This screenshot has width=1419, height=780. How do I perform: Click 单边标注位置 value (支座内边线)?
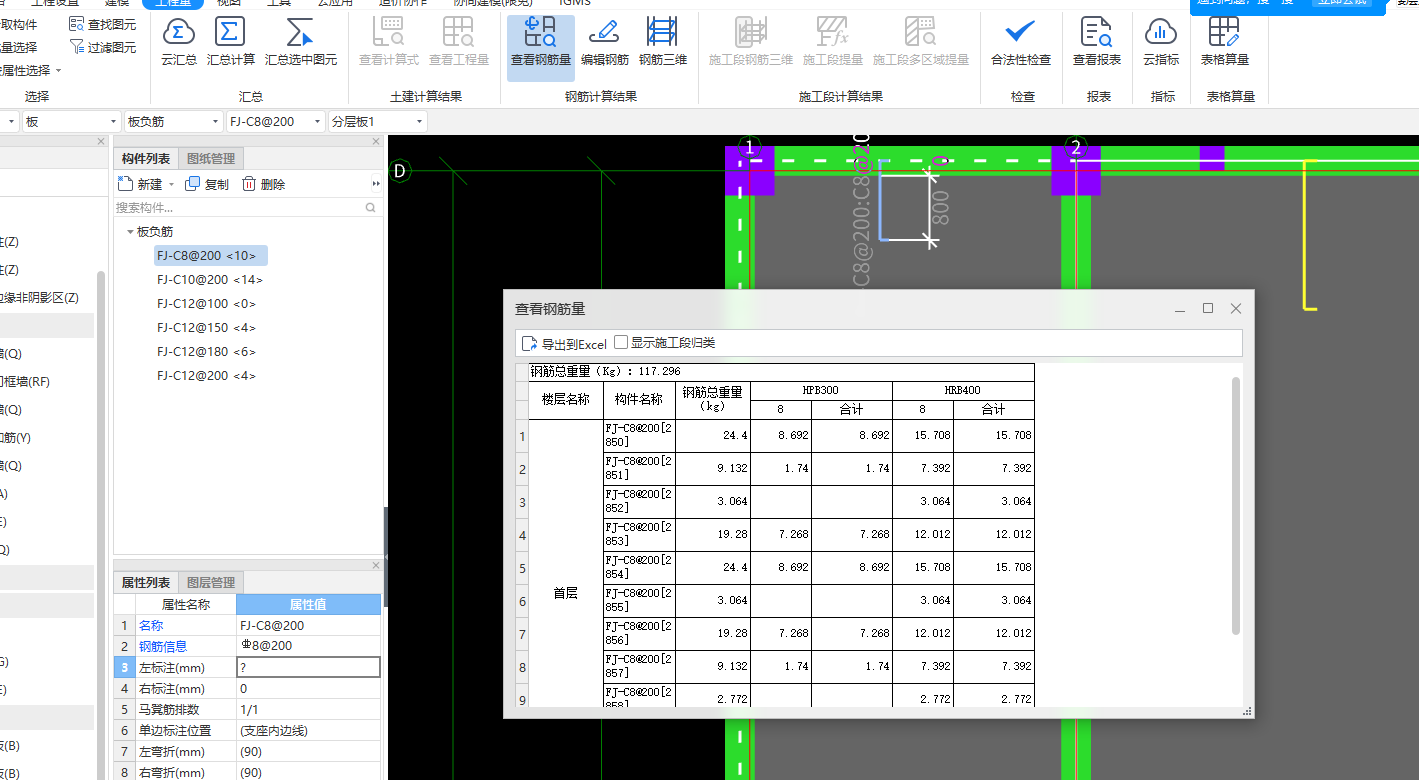(308, 730)
